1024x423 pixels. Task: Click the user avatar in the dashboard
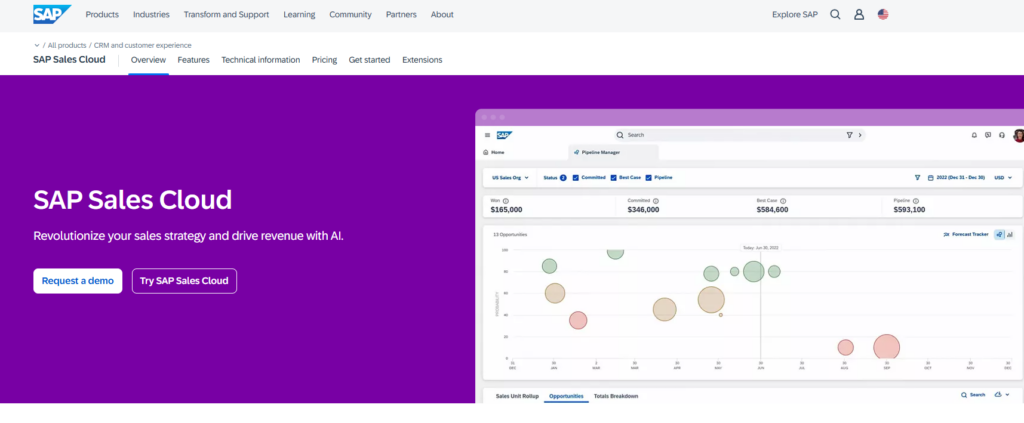1018,136
